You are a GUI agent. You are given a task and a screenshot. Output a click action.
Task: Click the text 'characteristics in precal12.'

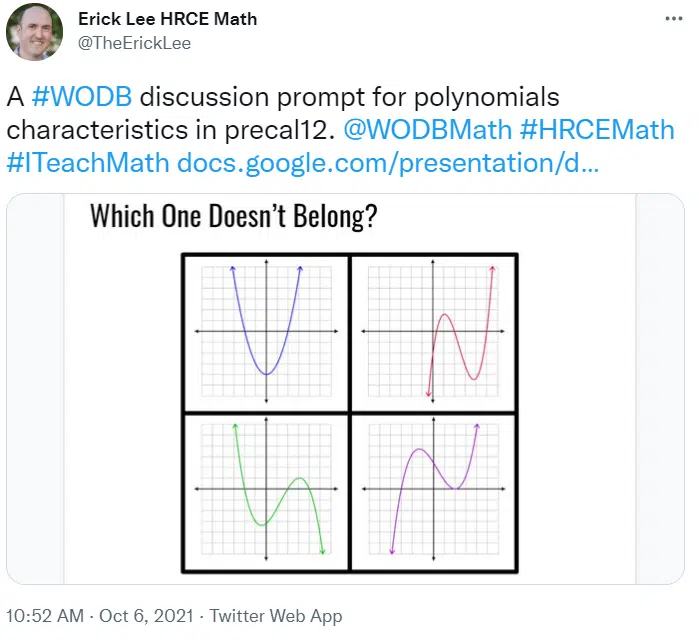(x=171, y=130)
